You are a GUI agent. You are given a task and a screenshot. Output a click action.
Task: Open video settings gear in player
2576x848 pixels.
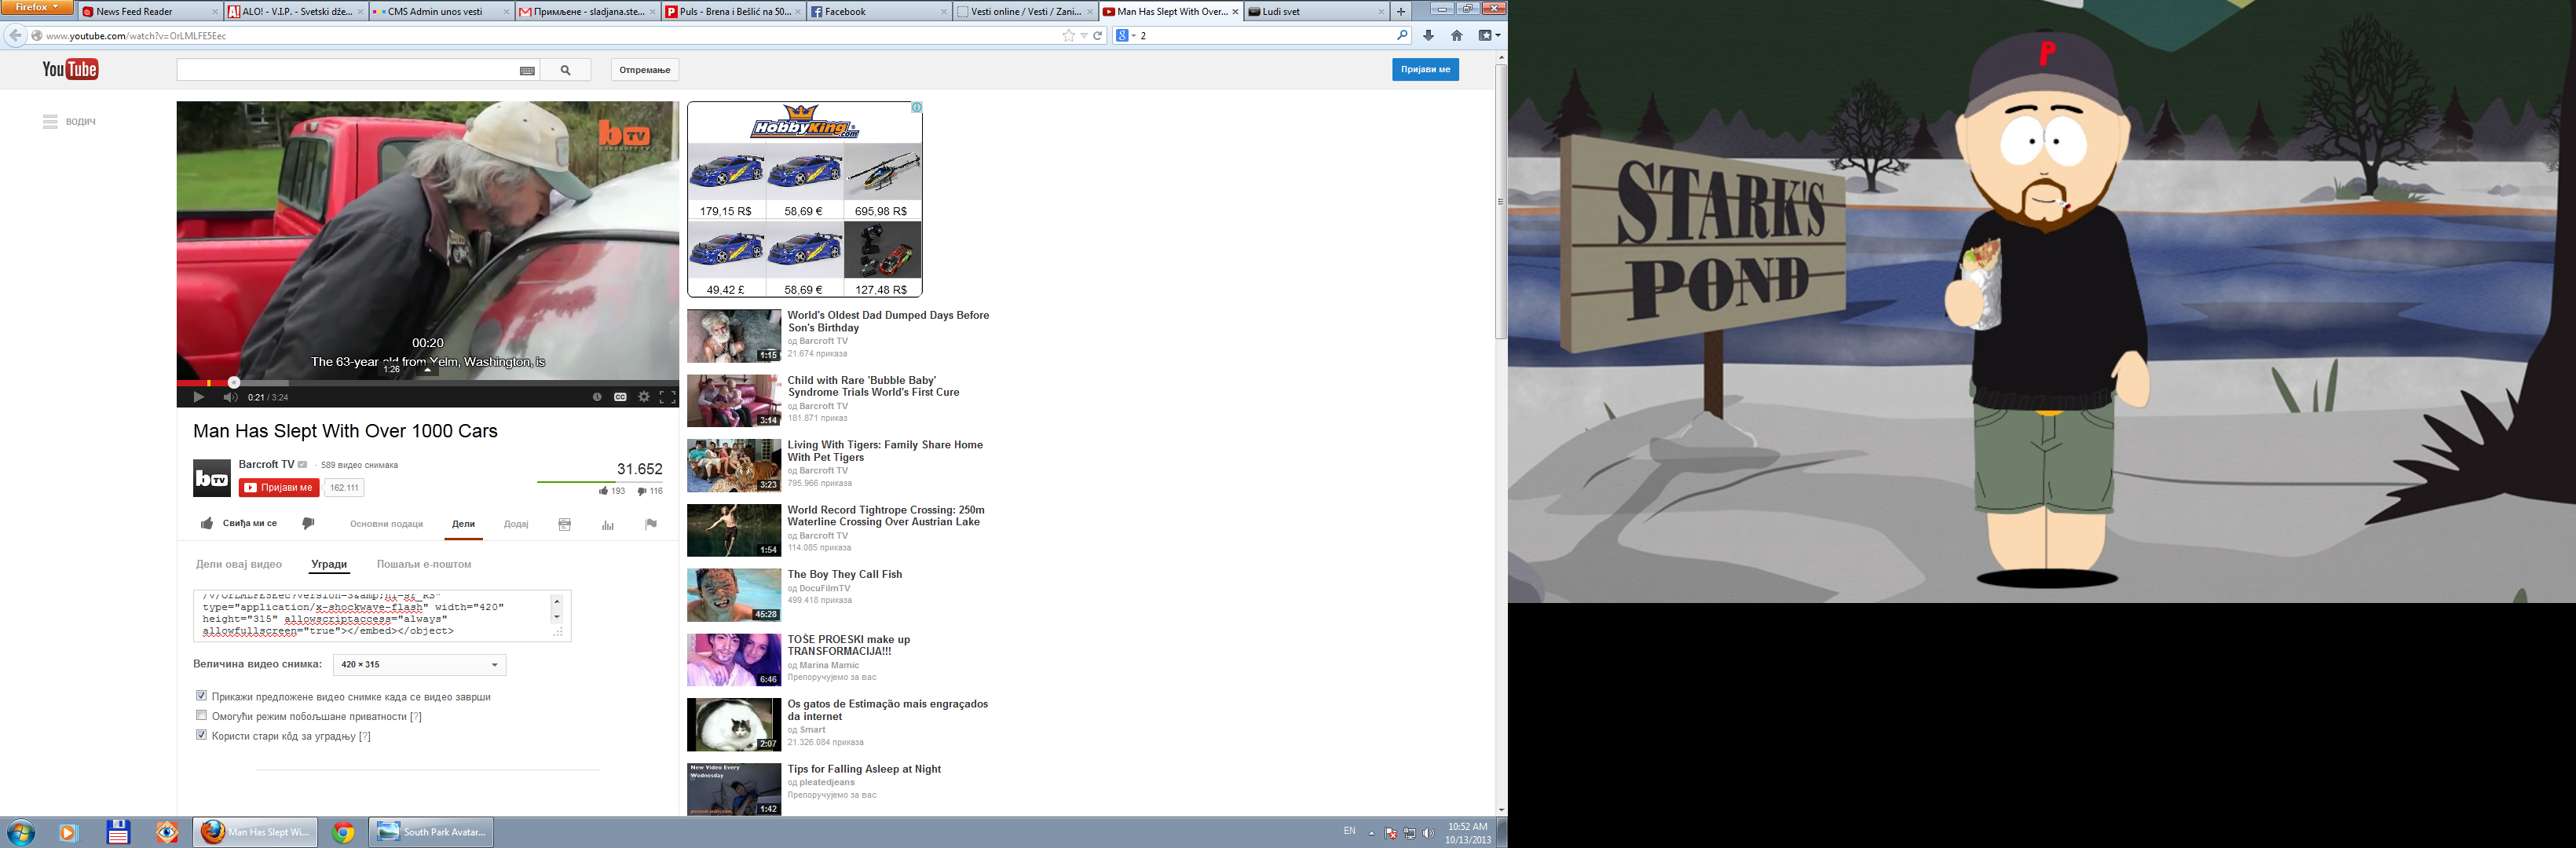pos(644,397)
